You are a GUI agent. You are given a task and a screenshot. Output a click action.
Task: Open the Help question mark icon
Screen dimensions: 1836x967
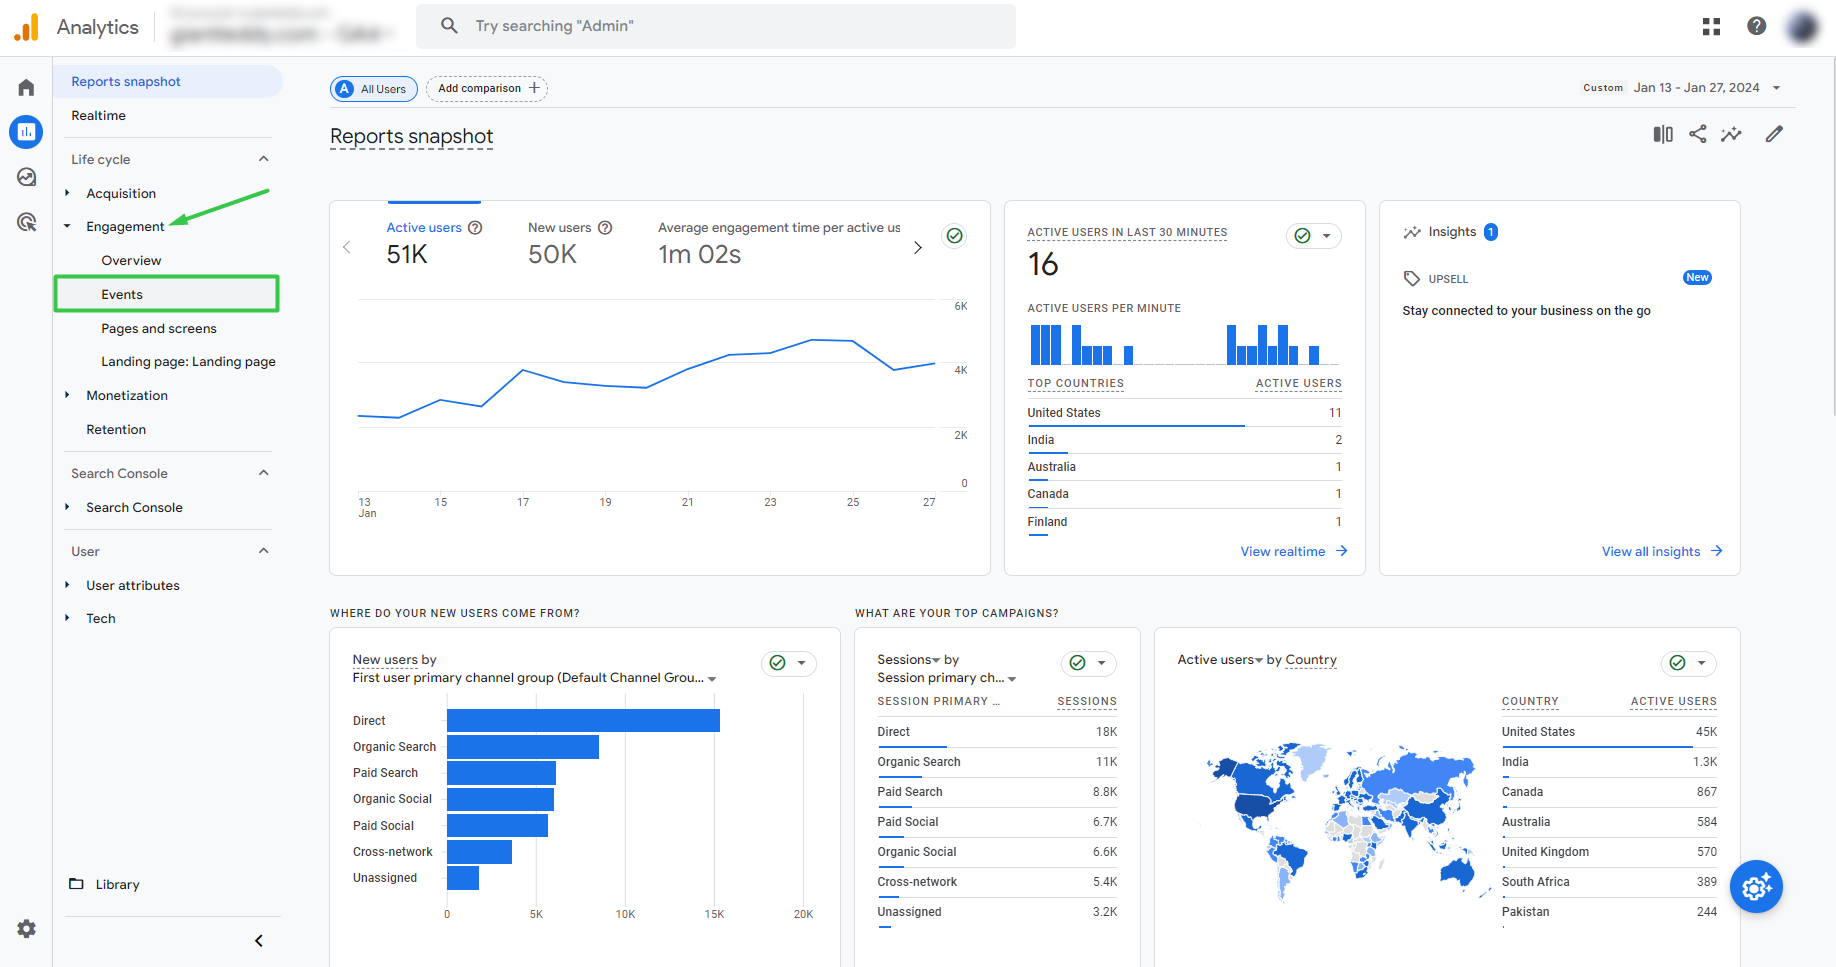(x=1756, y=26)
